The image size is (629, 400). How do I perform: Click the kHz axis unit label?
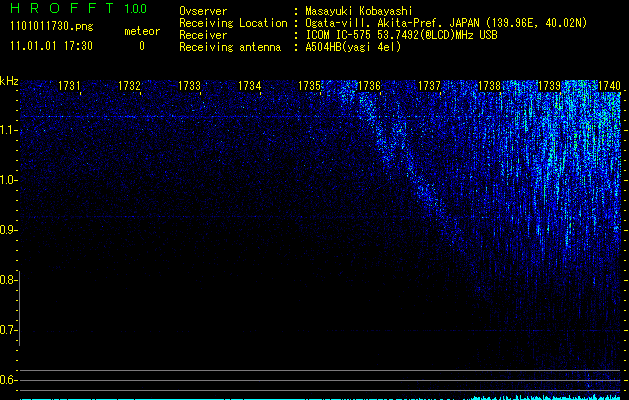coord(9,81)
